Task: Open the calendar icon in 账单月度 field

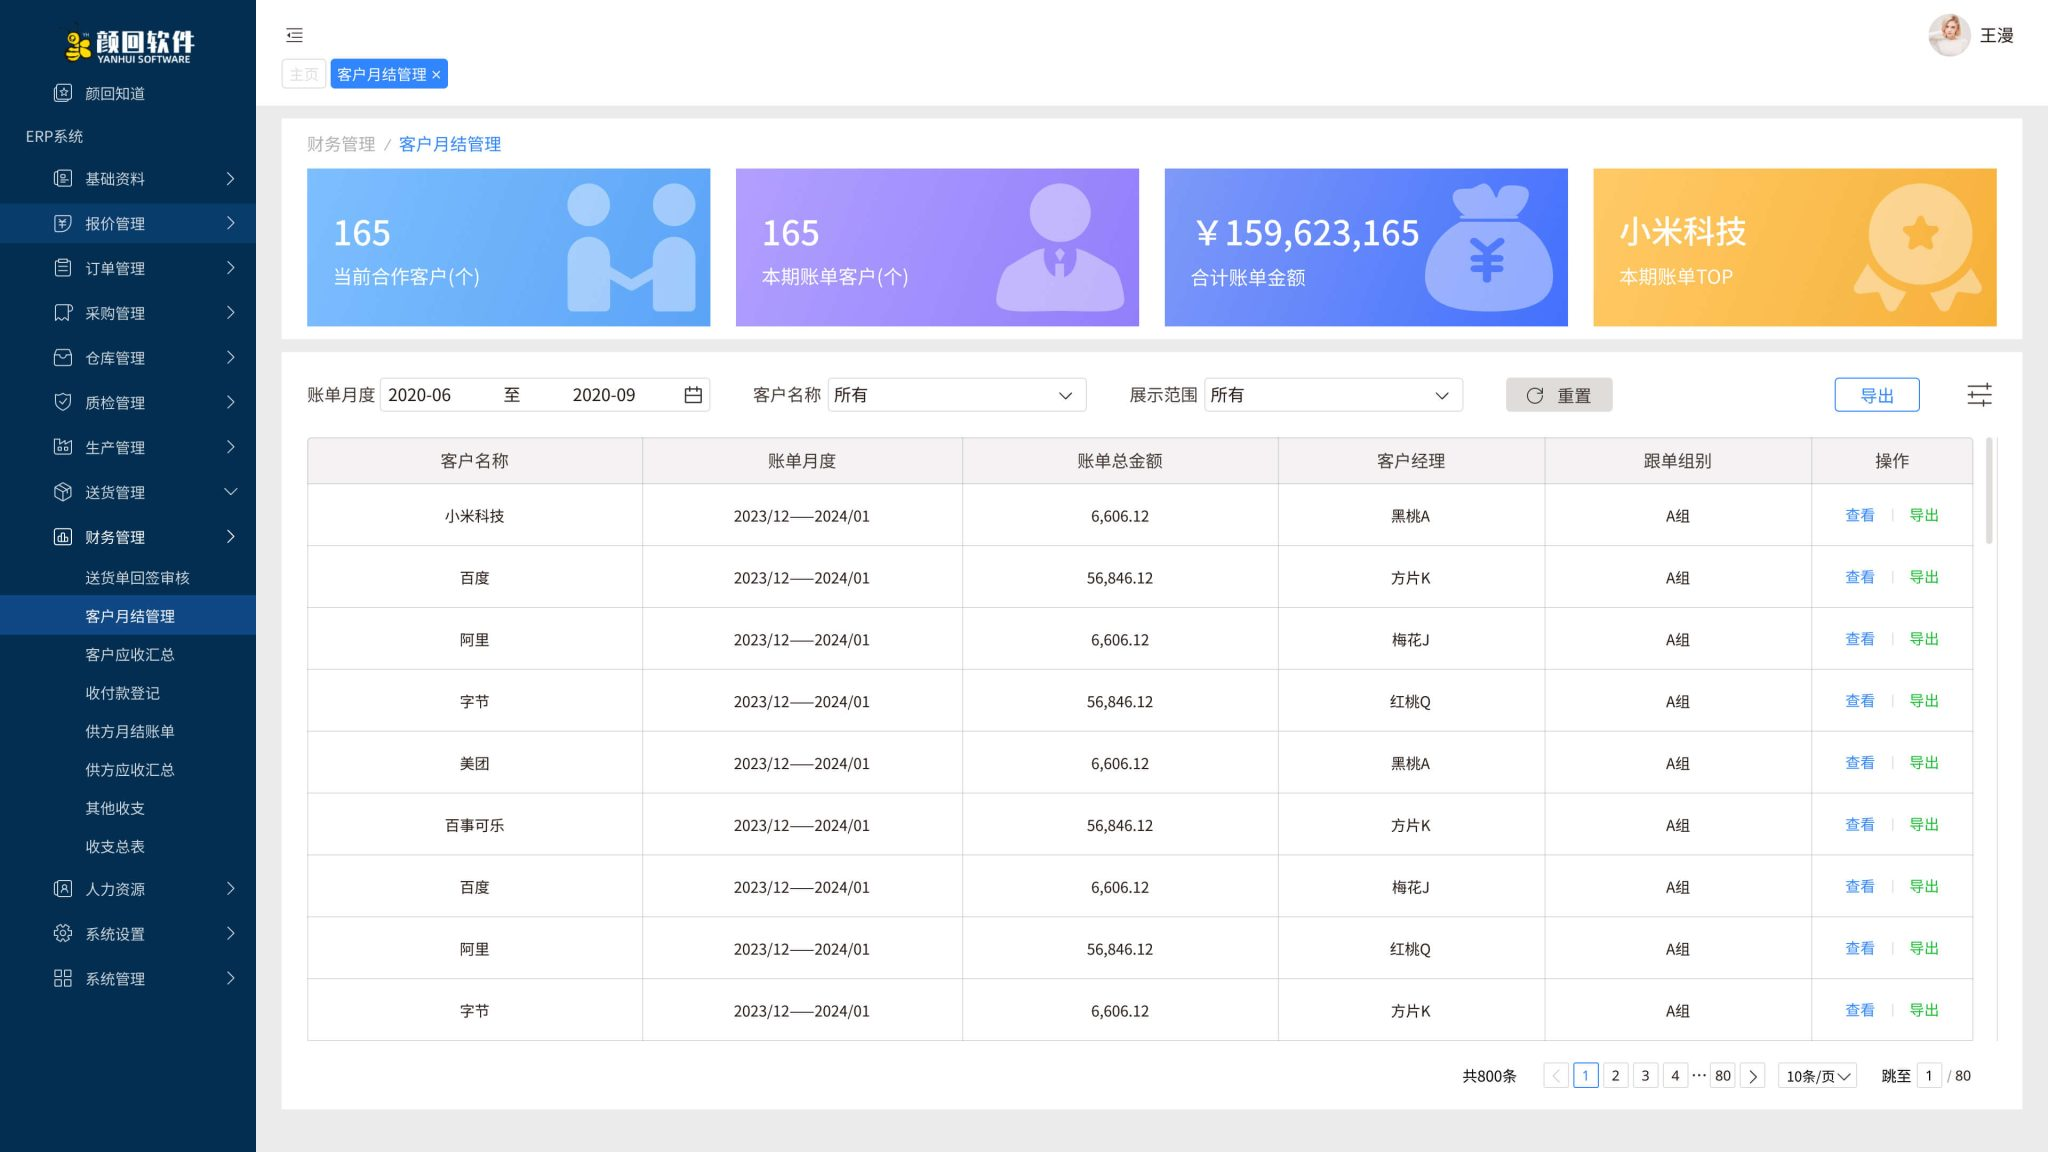Action: [x=693, y=395]
